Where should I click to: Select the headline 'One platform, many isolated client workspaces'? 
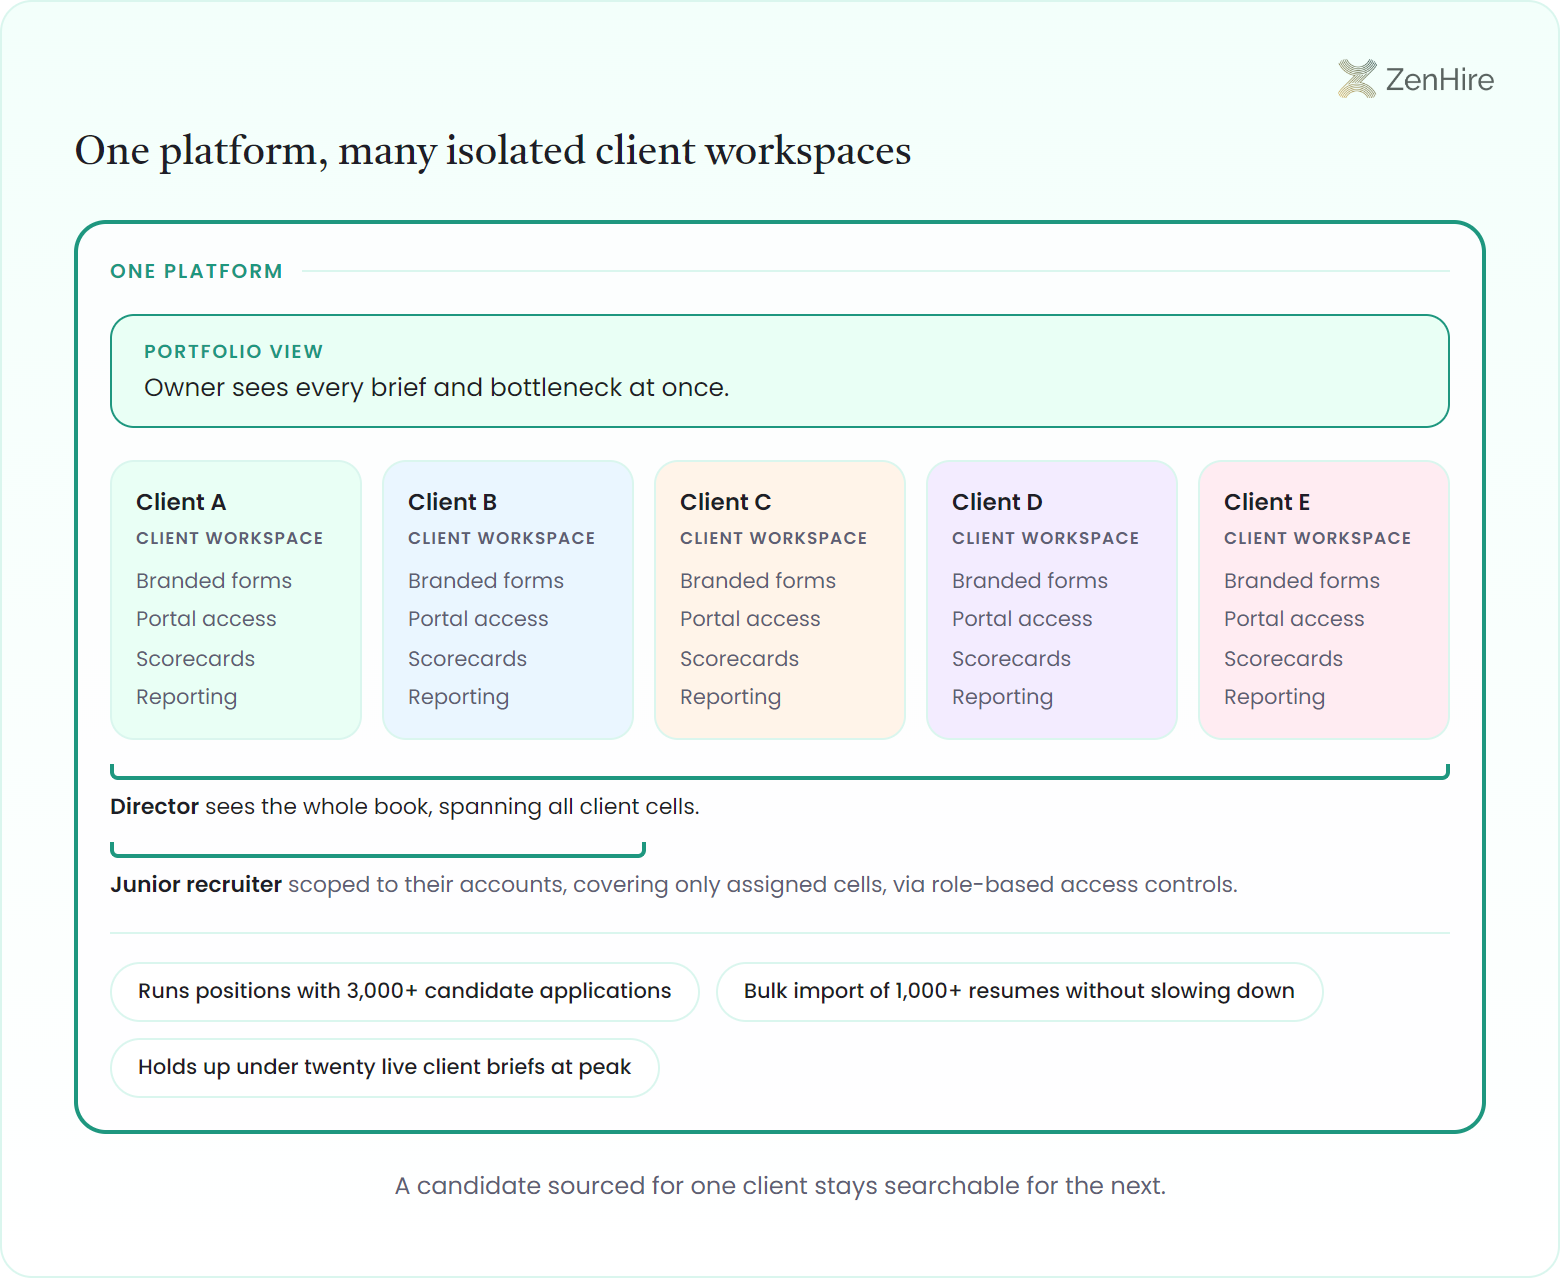493,151
